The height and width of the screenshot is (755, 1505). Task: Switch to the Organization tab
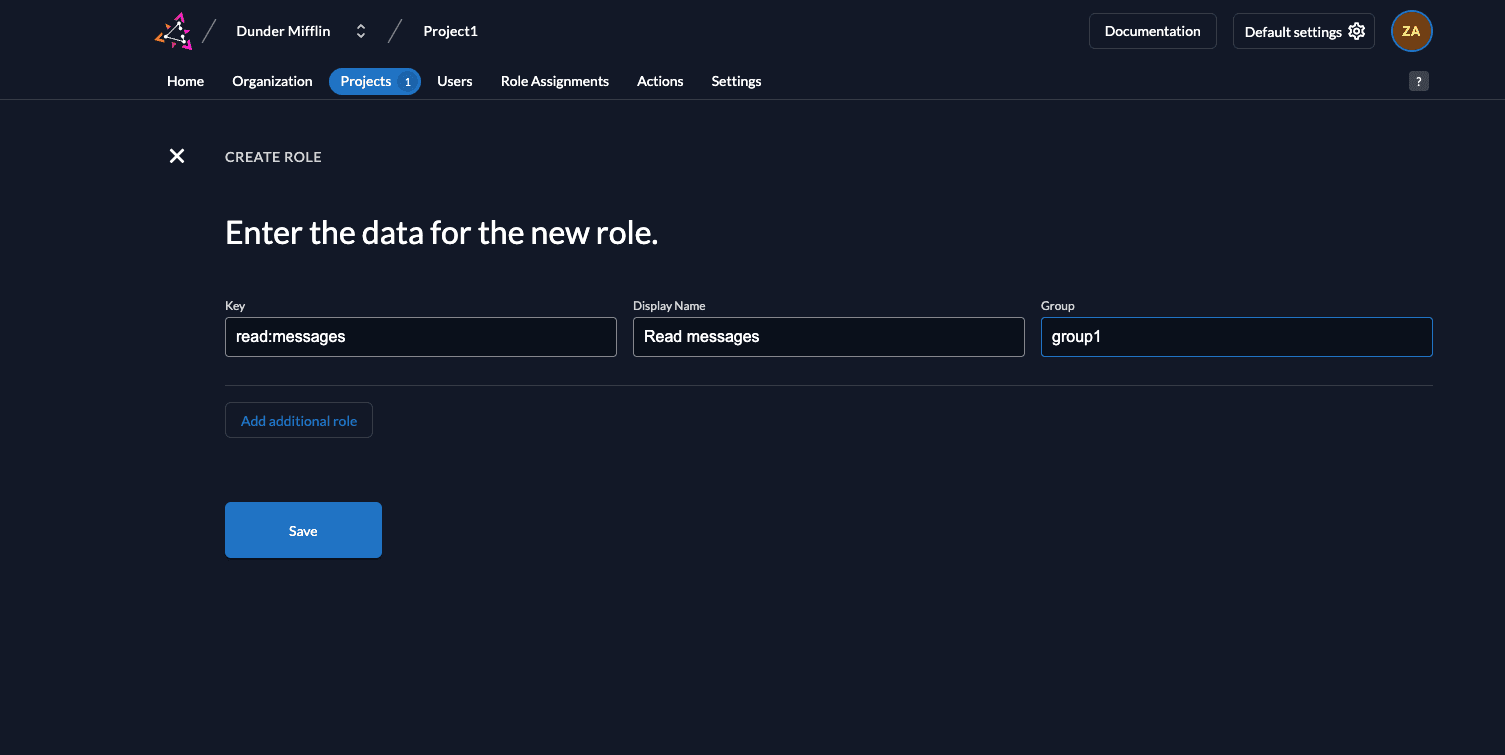point(272,81)
